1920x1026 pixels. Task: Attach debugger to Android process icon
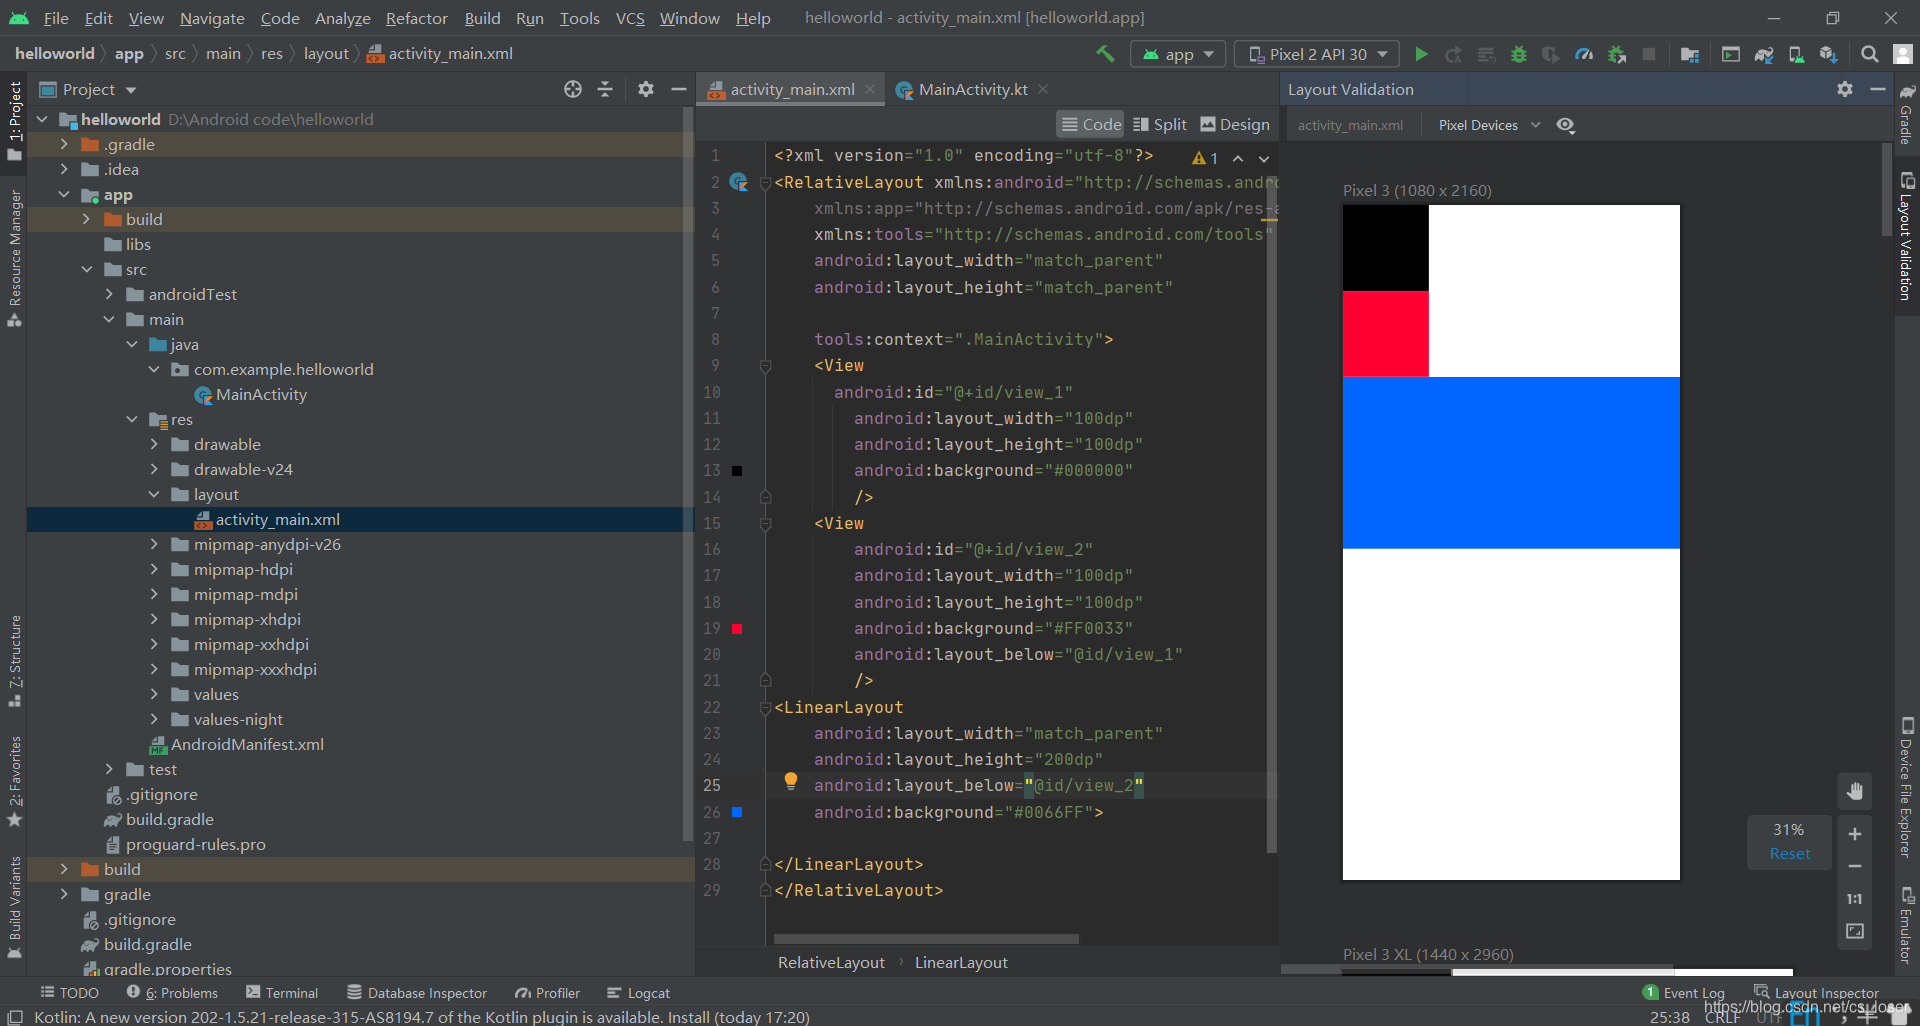coord(1617,54)
